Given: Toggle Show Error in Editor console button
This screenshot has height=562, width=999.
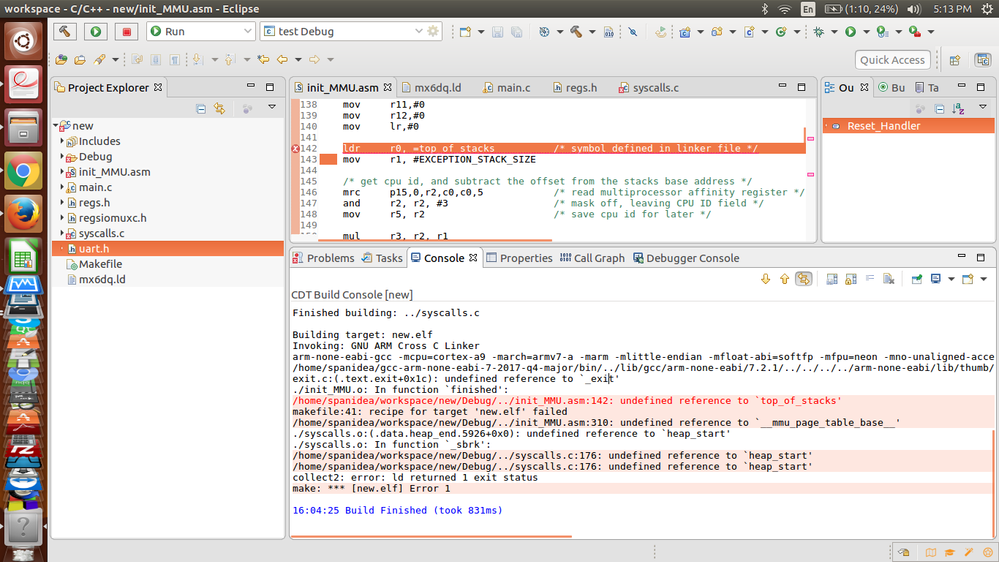Looking at the screenshot, I should 803,279.
